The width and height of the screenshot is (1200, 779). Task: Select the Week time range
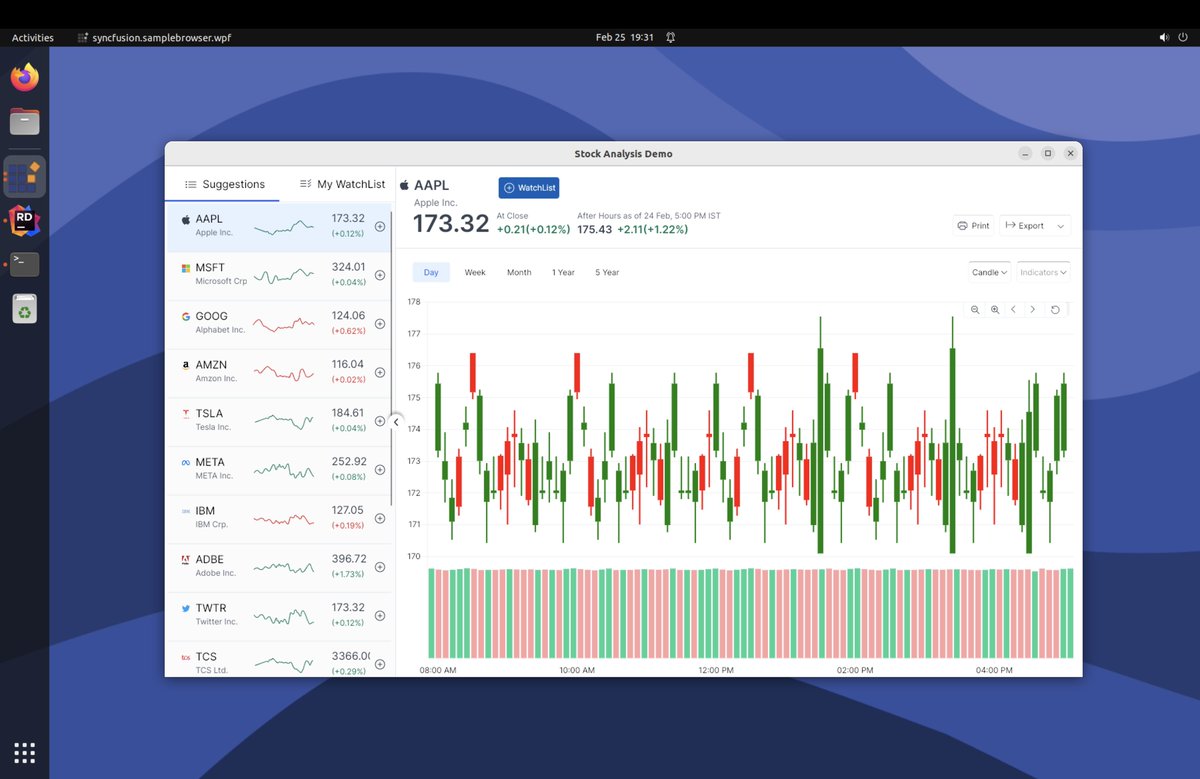[475, 272]
